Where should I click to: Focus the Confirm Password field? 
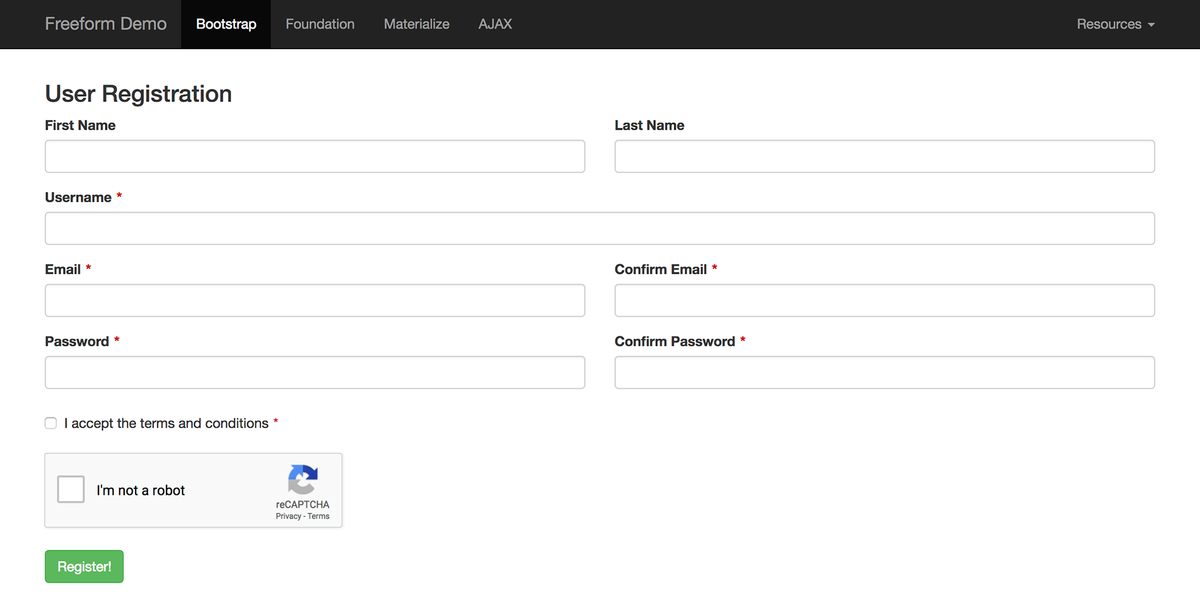tap(885, 372)
